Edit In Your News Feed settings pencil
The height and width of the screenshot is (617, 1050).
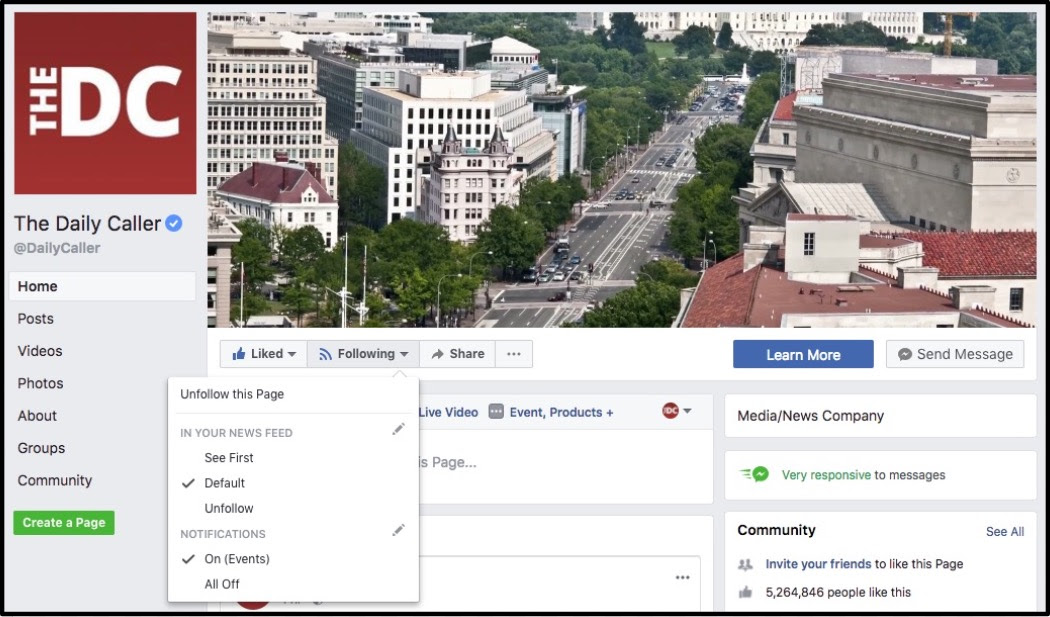coord(398,429)
